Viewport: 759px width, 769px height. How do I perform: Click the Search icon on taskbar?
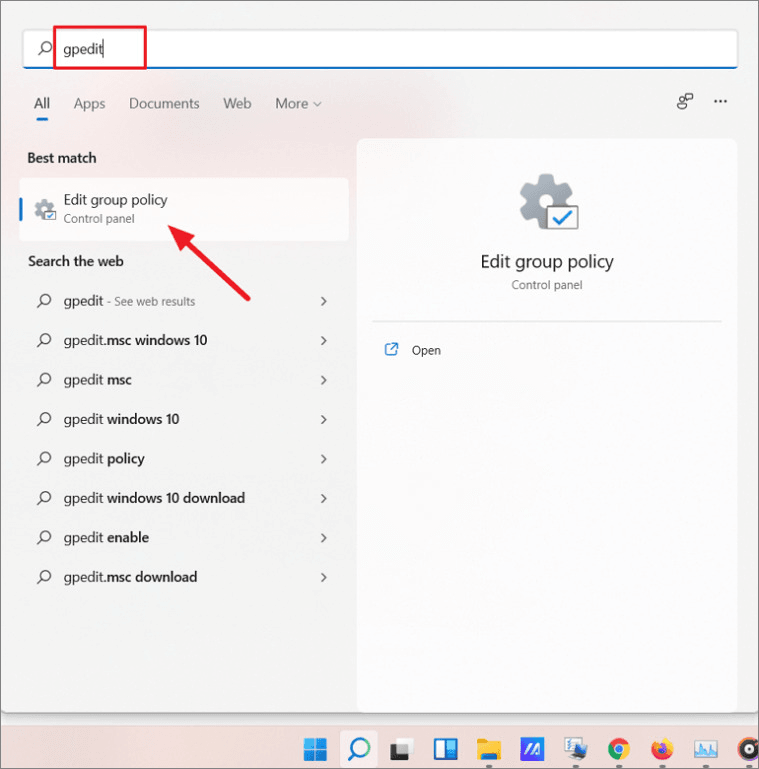(x=359, y=749)
